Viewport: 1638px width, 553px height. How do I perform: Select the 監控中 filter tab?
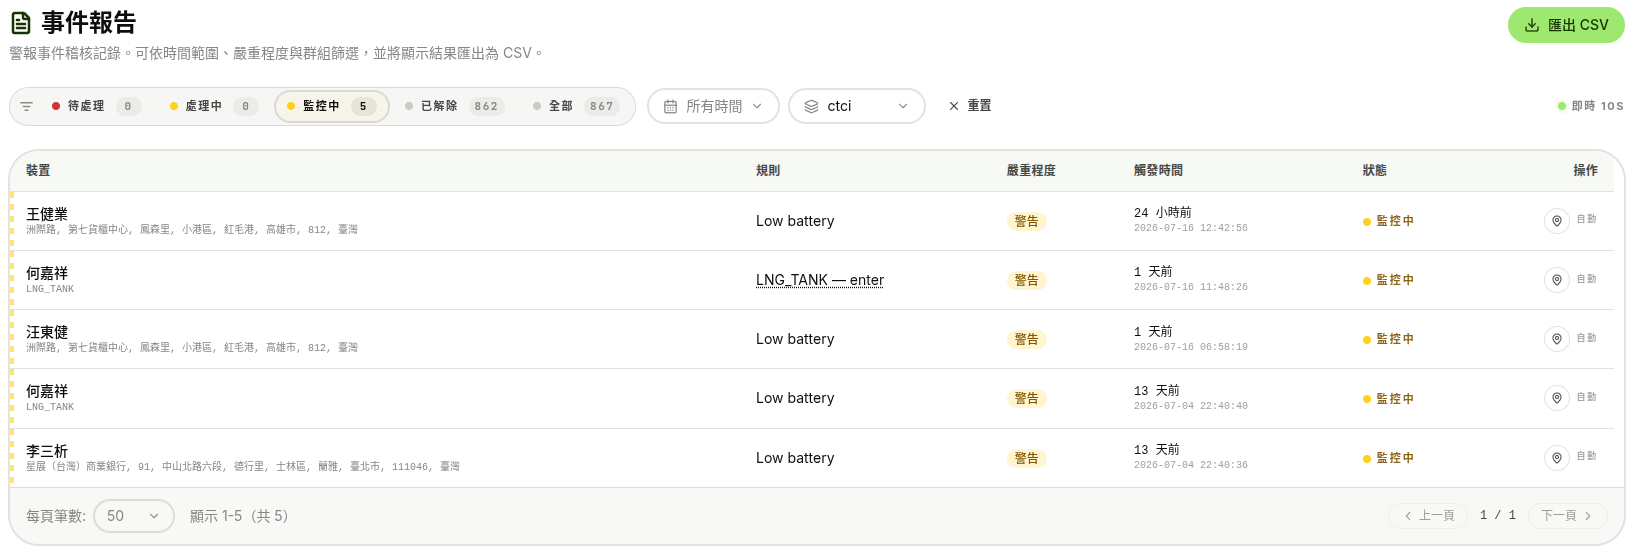pyautogui.click(x=332, y=106)
